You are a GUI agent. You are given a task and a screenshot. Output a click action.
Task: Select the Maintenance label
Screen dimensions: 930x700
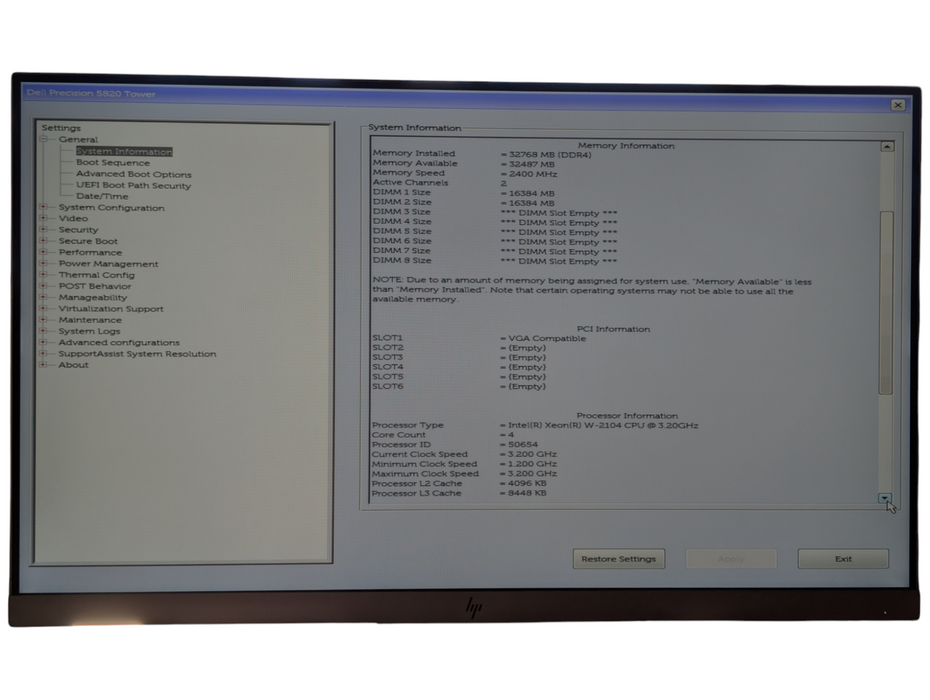coord(90,320)
